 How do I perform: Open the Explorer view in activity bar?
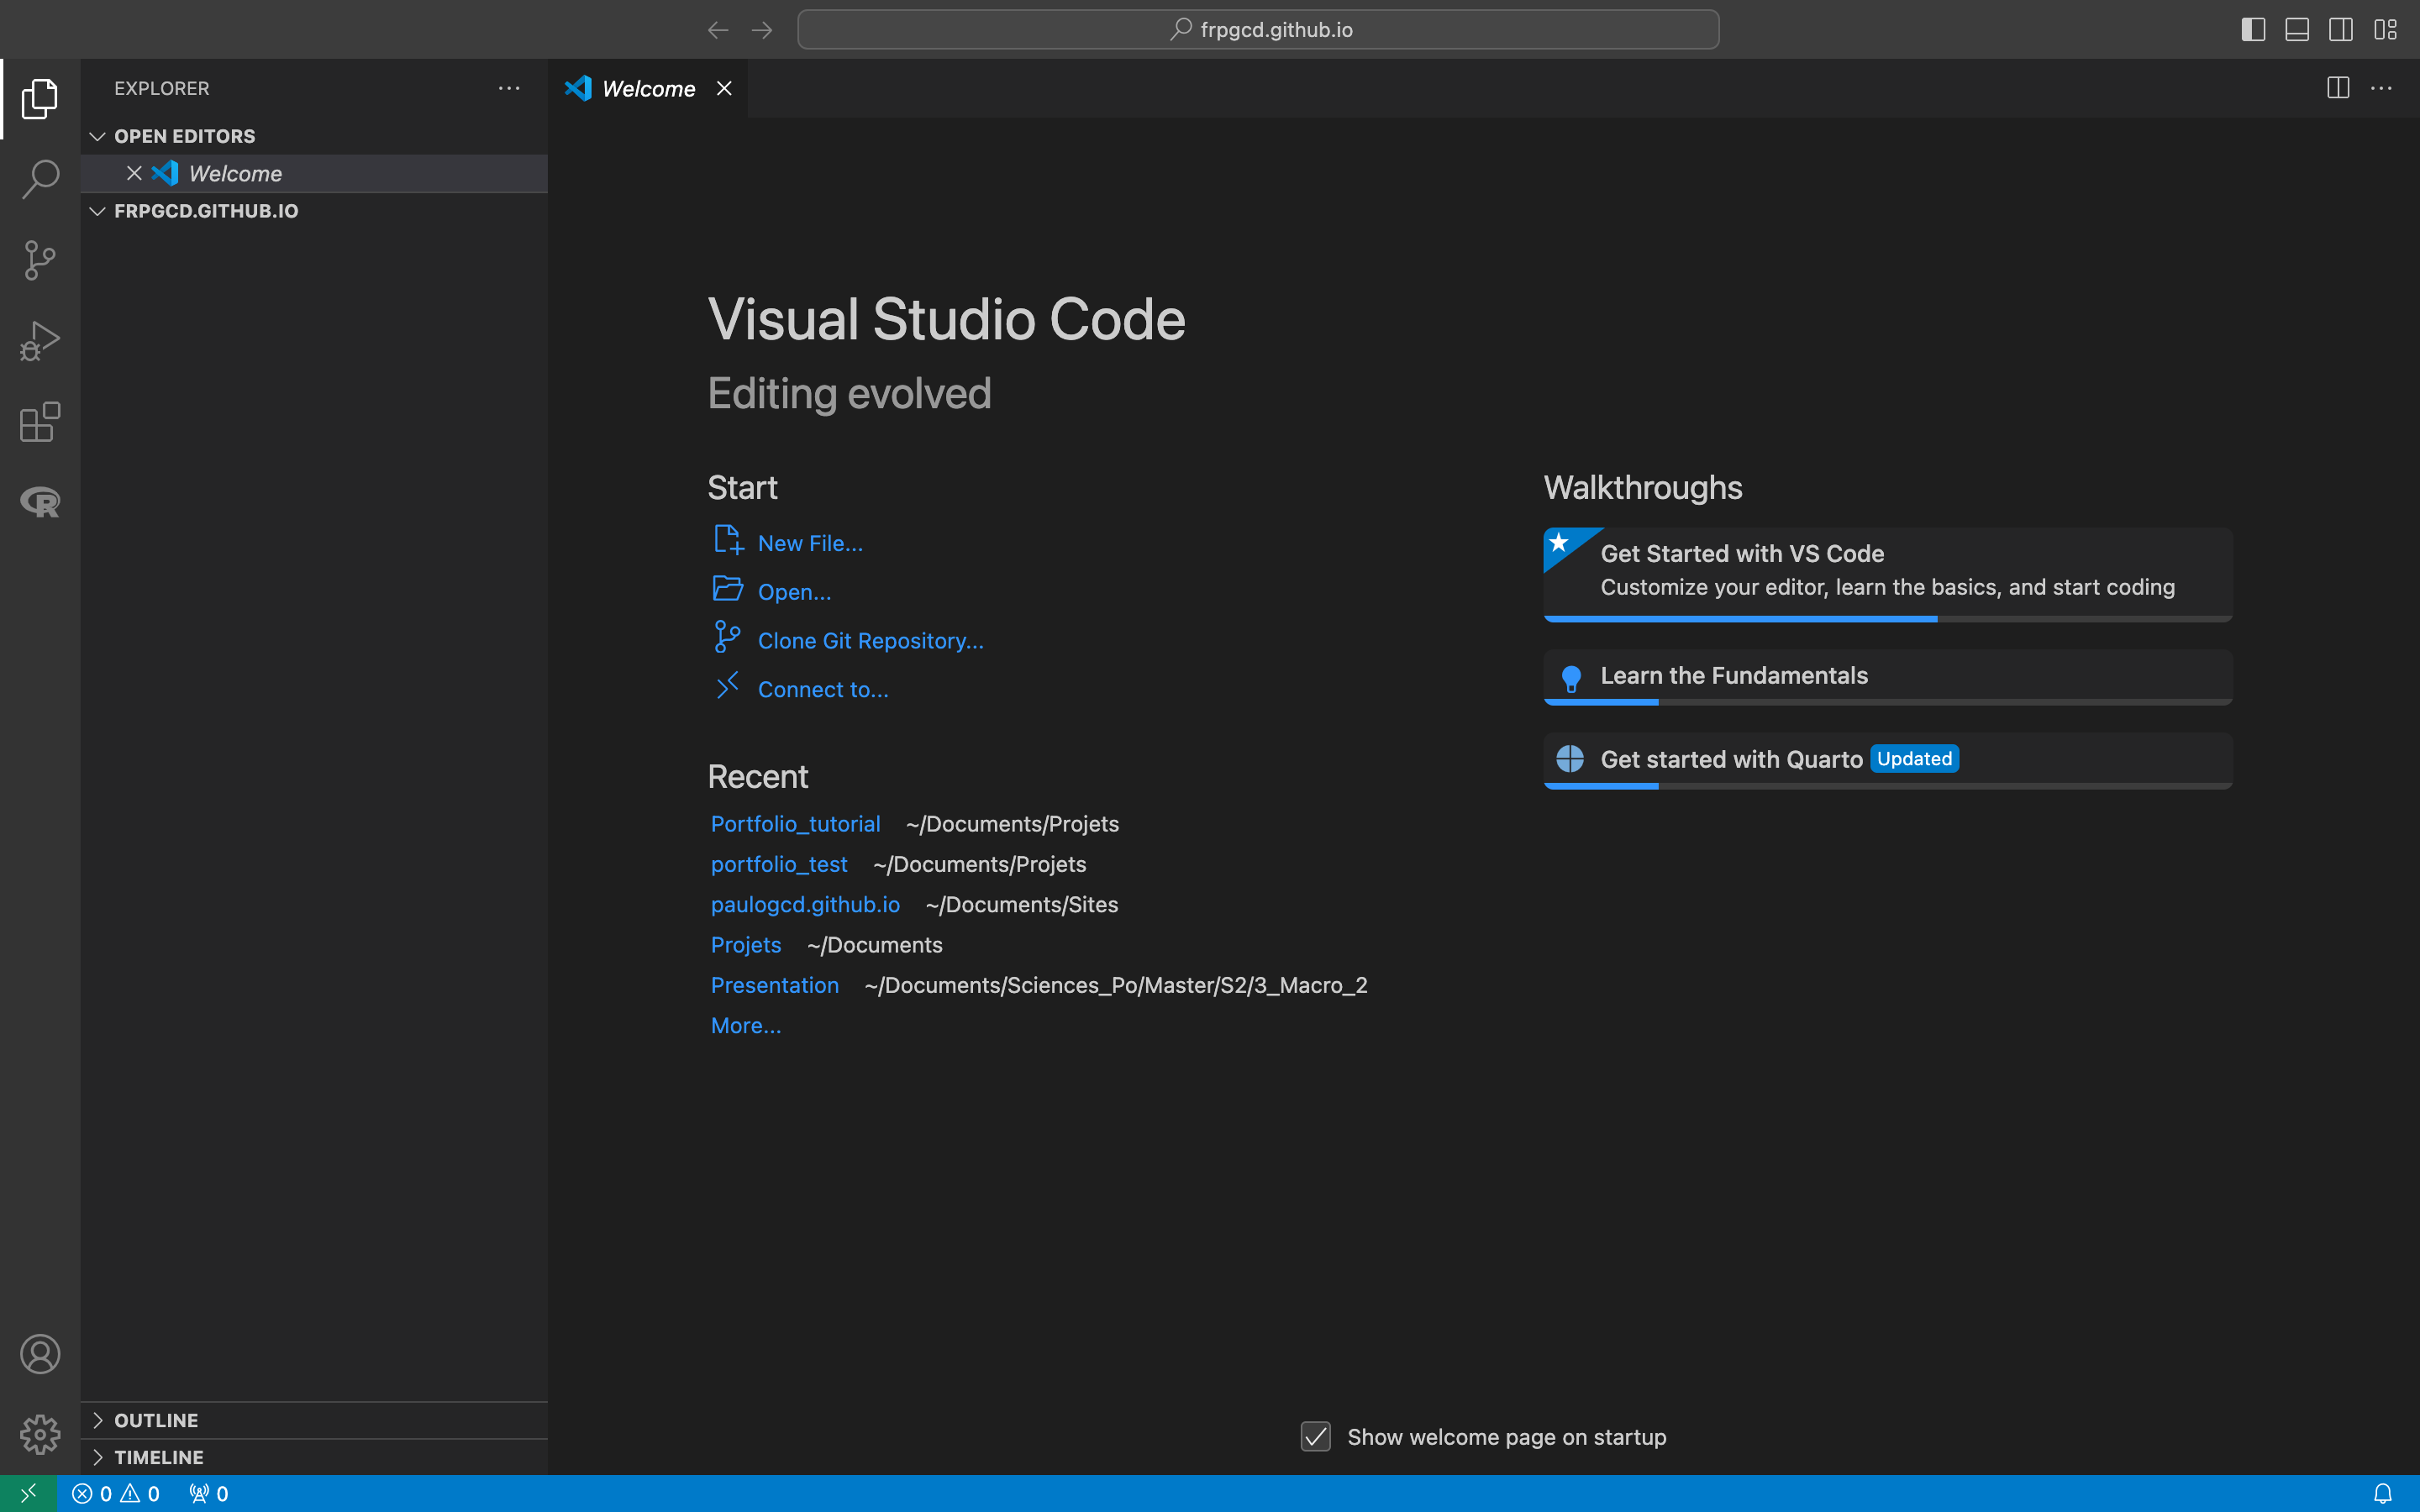point(40,98)
